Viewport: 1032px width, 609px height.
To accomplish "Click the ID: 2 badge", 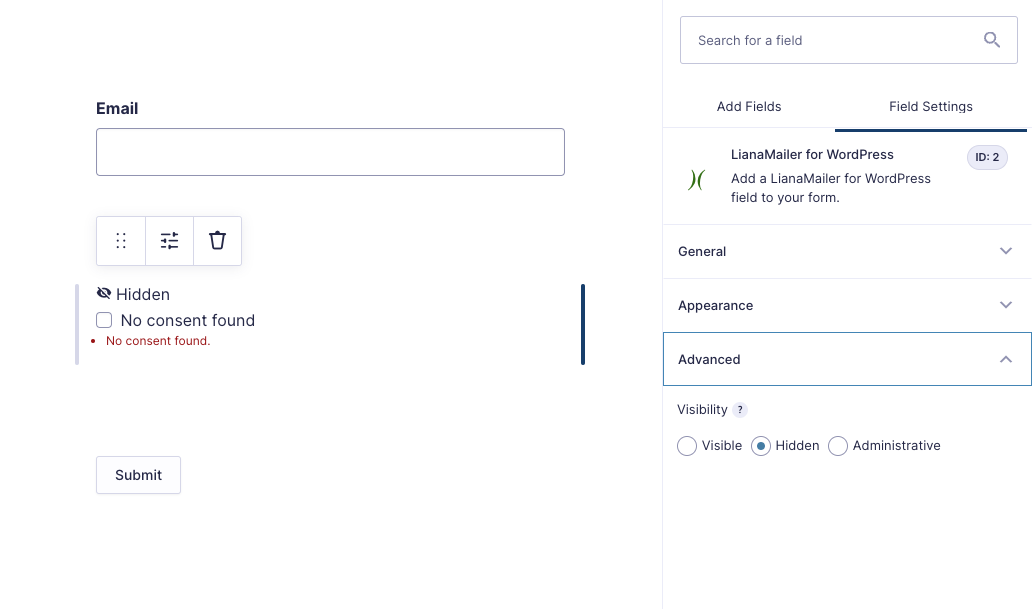I will pyautogui.click(x=987, y=157).
